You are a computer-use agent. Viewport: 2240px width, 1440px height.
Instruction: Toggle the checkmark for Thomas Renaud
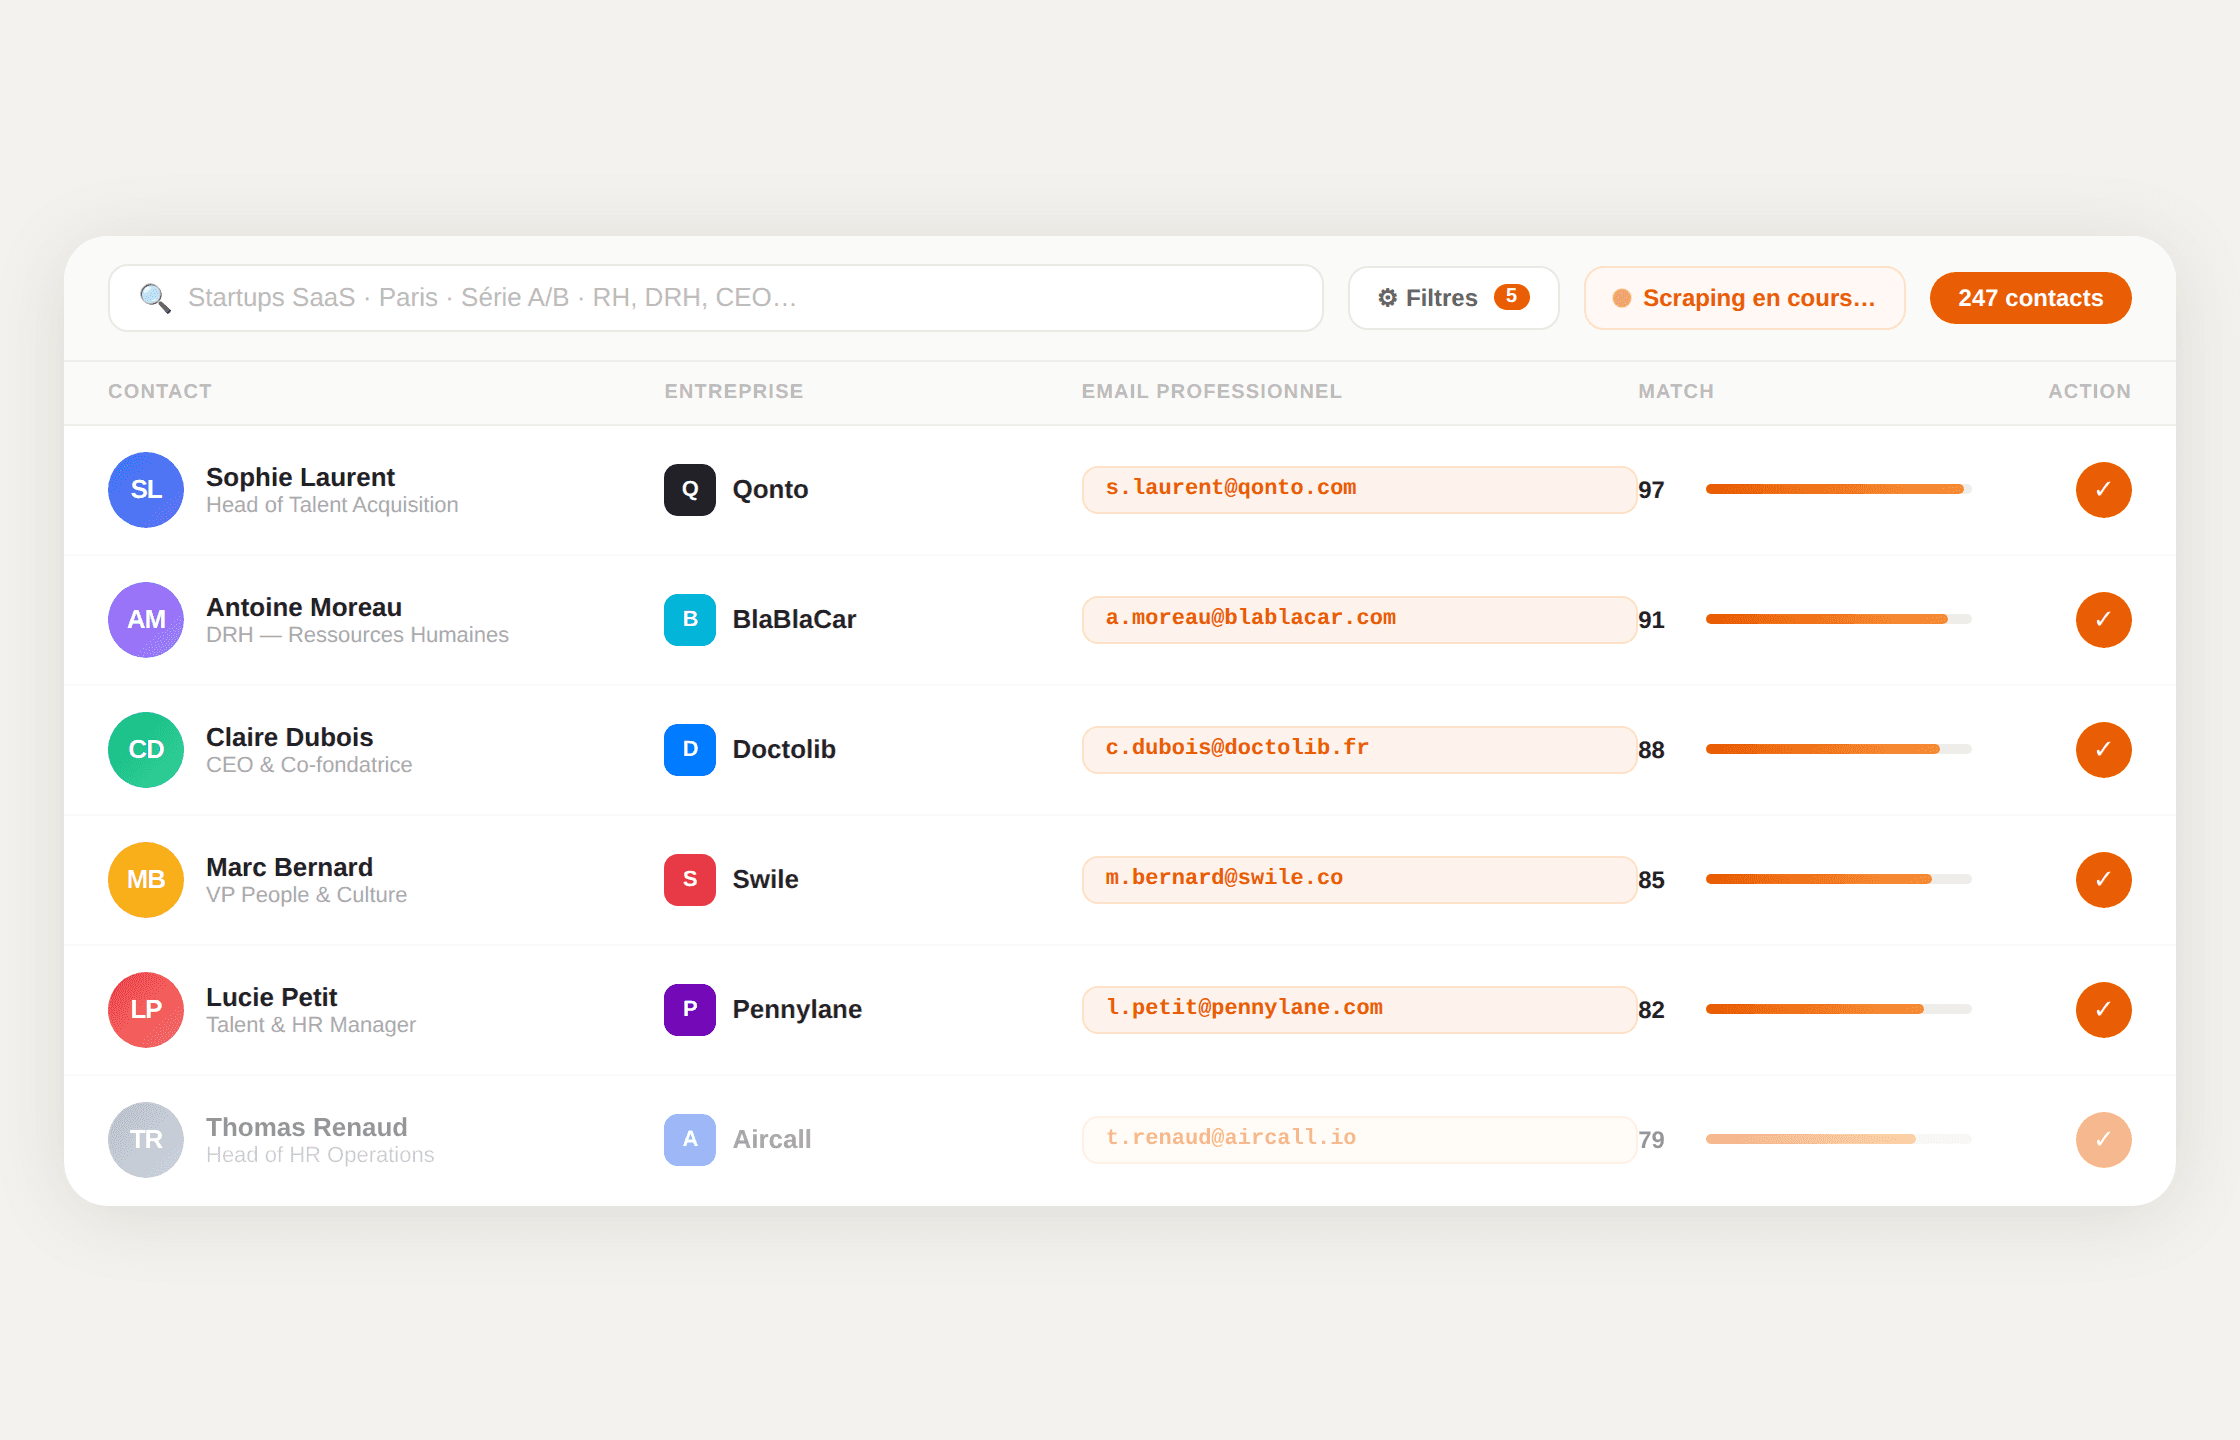[x=2103, y=1140]
